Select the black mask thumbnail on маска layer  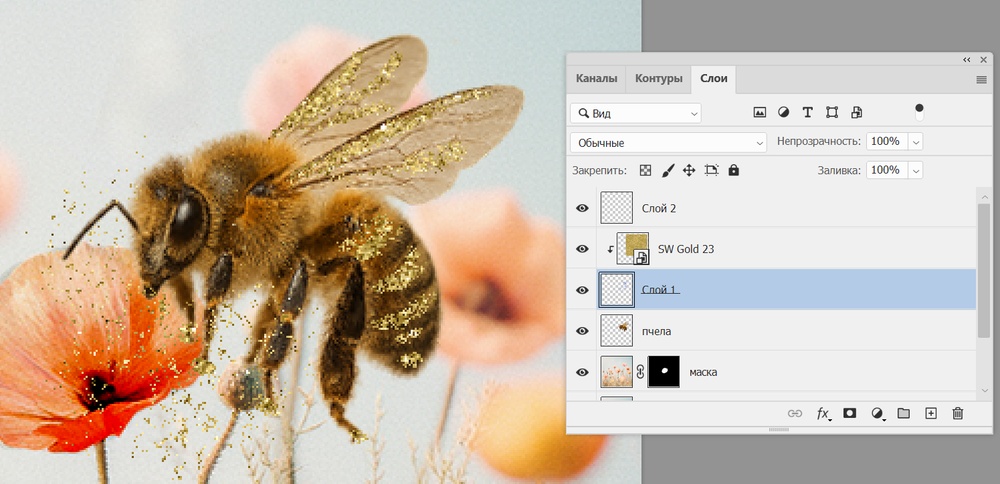[664, 372]
